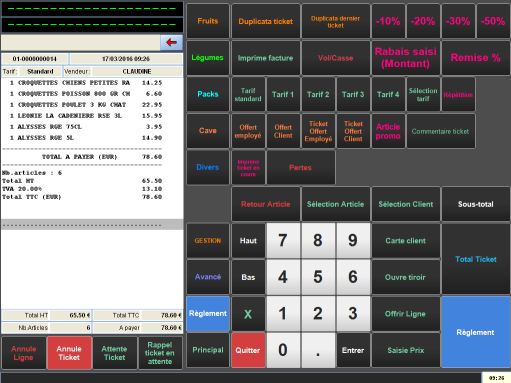Screen dimensions: 511x383
Task: Tap the decimal point key on keypad
Action: pos(318,350)
